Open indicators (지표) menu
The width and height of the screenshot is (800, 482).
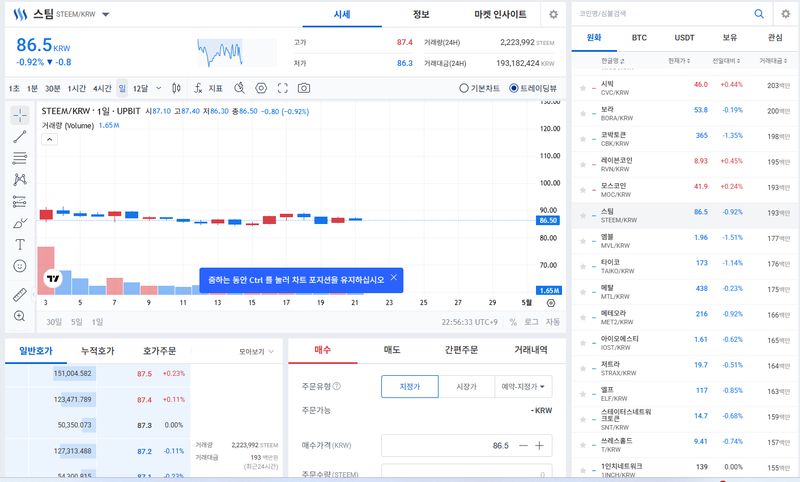click(208, 88)
